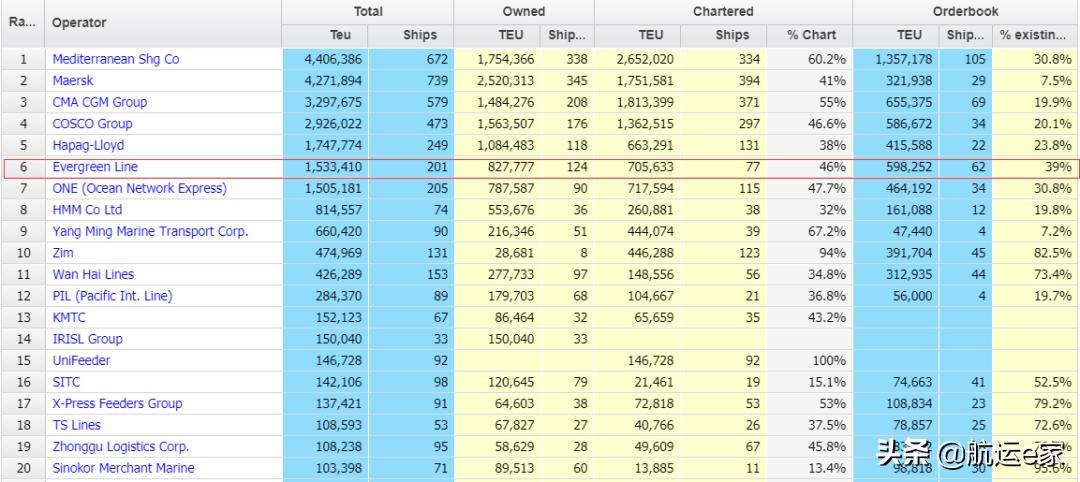Viewport: 1080px width, 482px height.
Task: Open the Hapag-Lloyd operator link
Action: coord(88,145)
